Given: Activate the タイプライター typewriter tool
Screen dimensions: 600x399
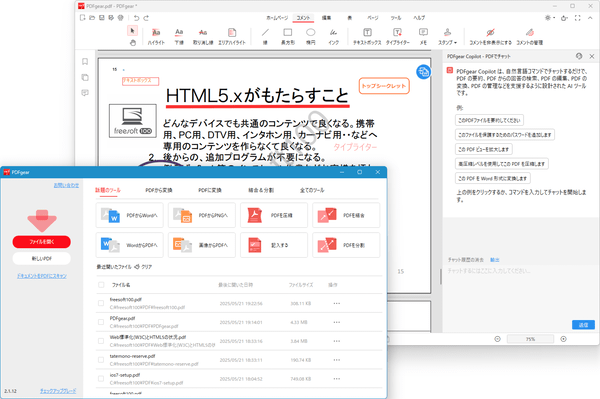Looking at the screenshot, I should pyautogui.click(x=398, y=37).
